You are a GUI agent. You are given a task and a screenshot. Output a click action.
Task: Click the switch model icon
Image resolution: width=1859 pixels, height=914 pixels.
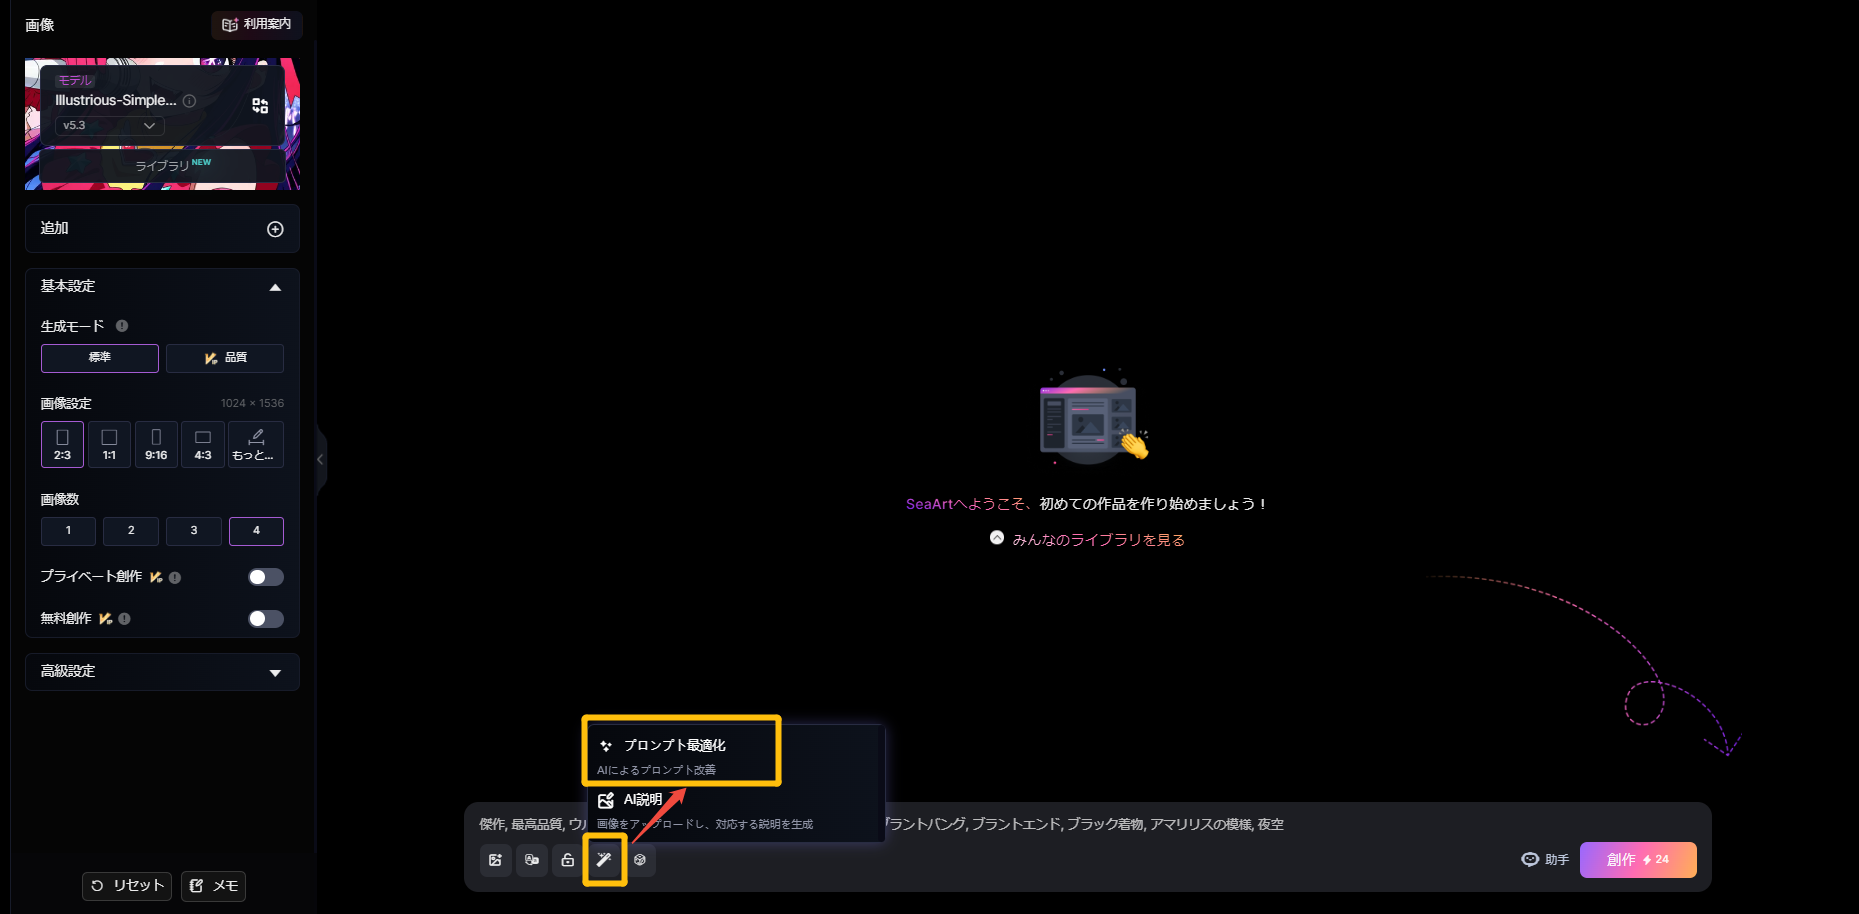[260, 106]
